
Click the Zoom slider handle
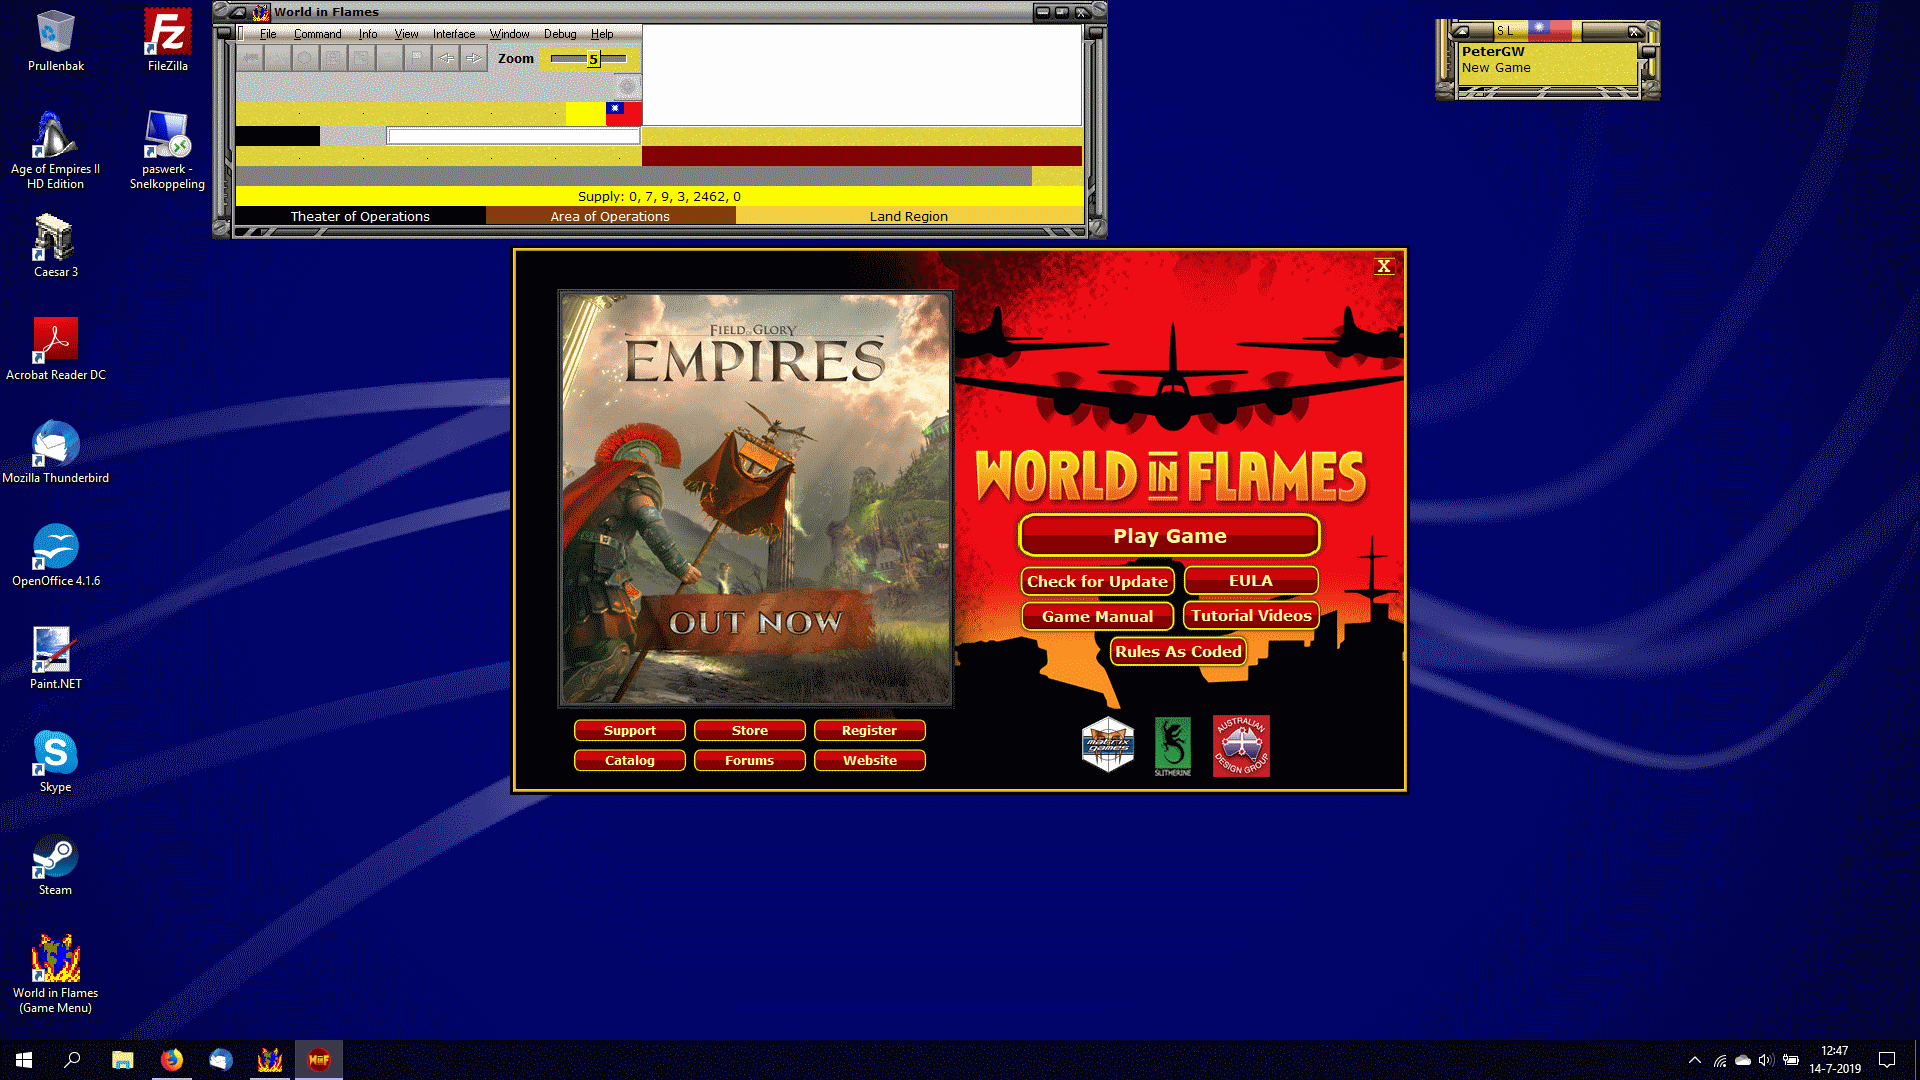(x=593, y=59)
